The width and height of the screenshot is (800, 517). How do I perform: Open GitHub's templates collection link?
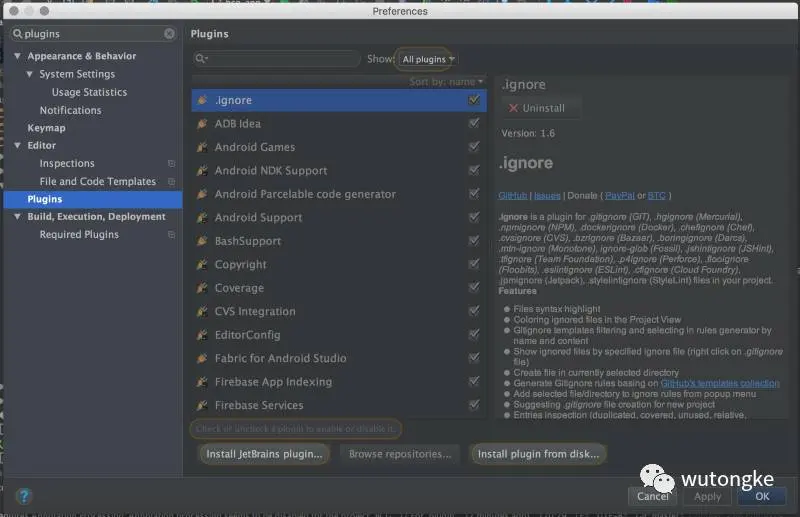point(720,383)
